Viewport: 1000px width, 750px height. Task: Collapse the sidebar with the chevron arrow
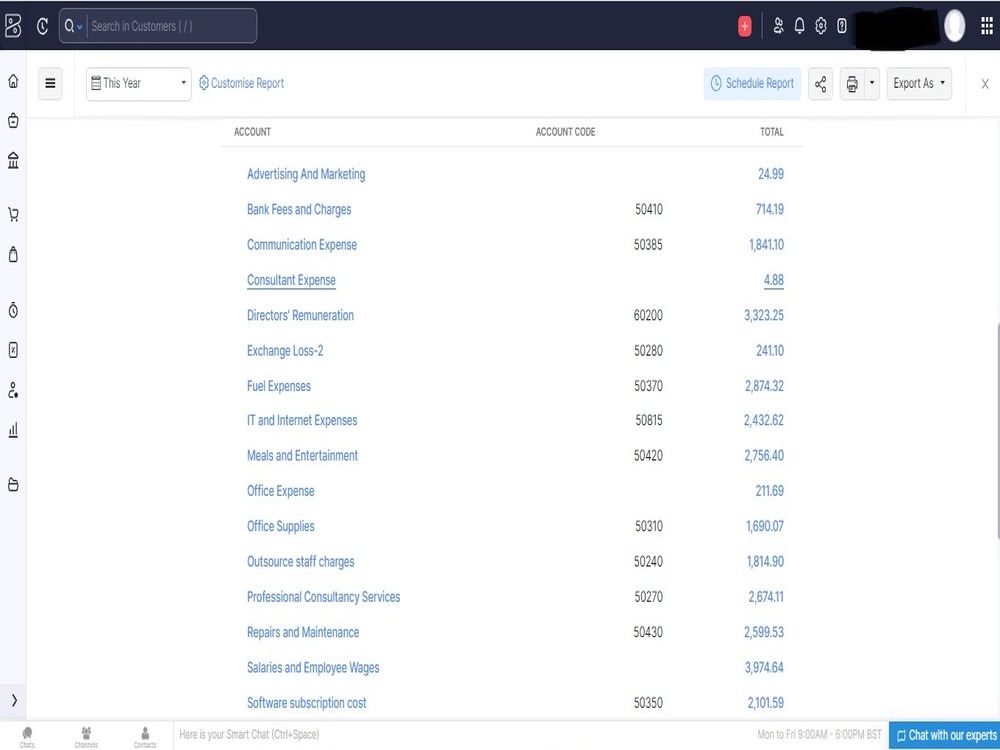12,700
